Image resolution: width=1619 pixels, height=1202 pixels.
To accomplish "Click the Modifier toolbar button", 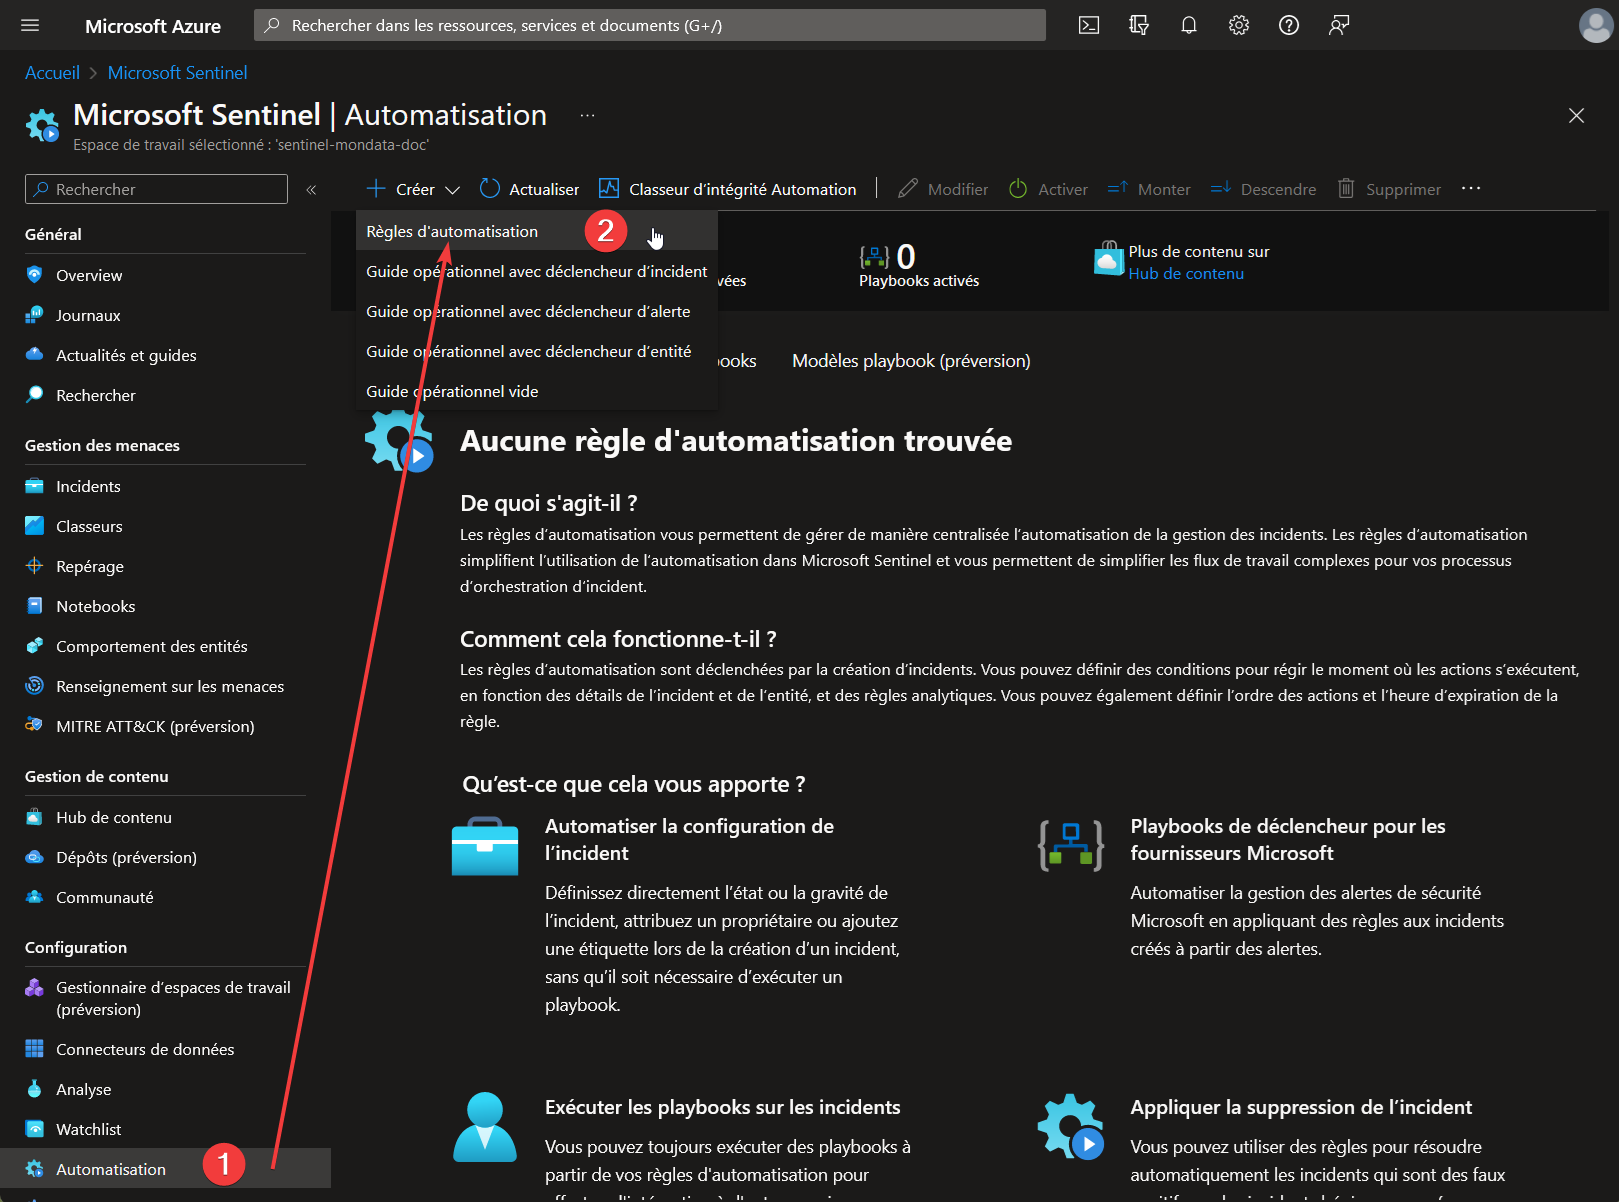I will point(943,189).
